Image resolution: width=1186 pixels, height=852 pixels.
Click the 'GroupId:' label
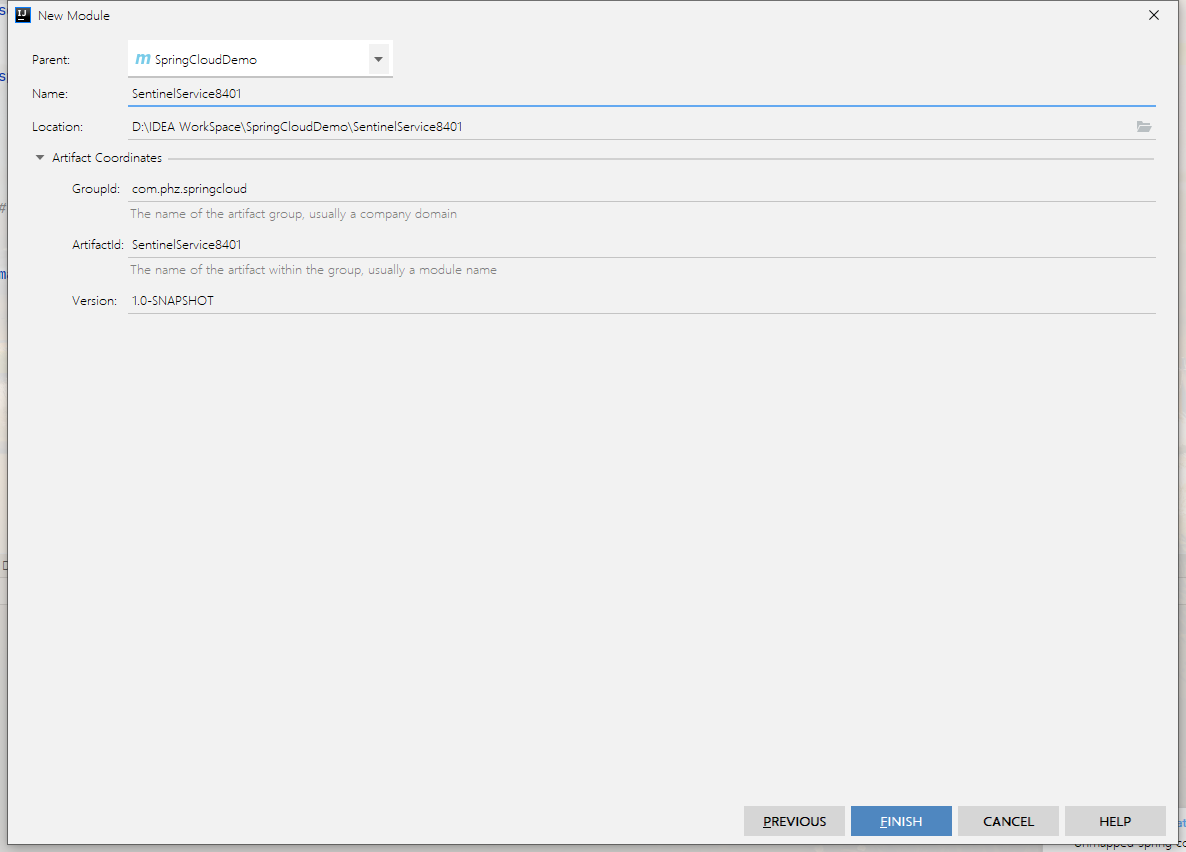click(96, 188)
